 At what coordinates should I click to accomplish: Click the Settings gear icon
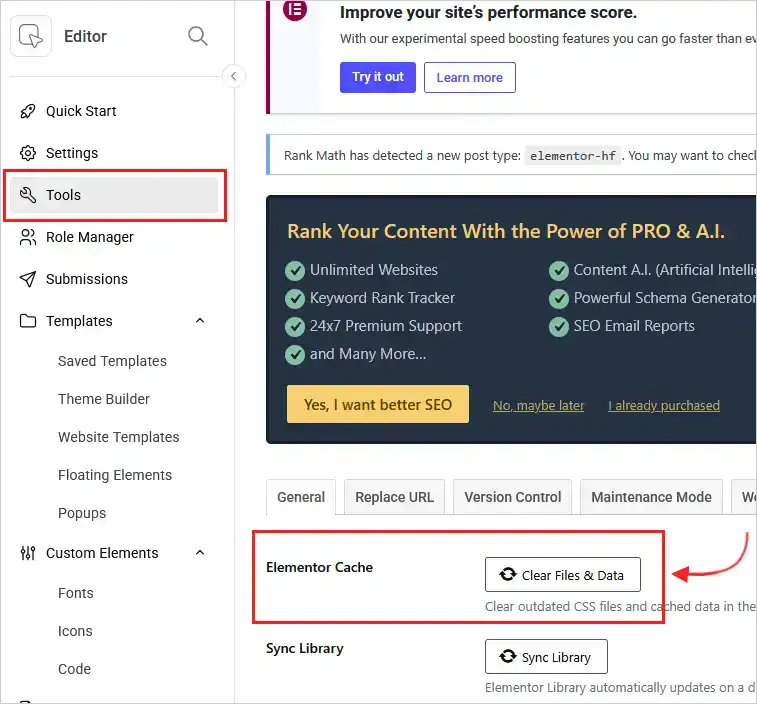tap(28, 153)
